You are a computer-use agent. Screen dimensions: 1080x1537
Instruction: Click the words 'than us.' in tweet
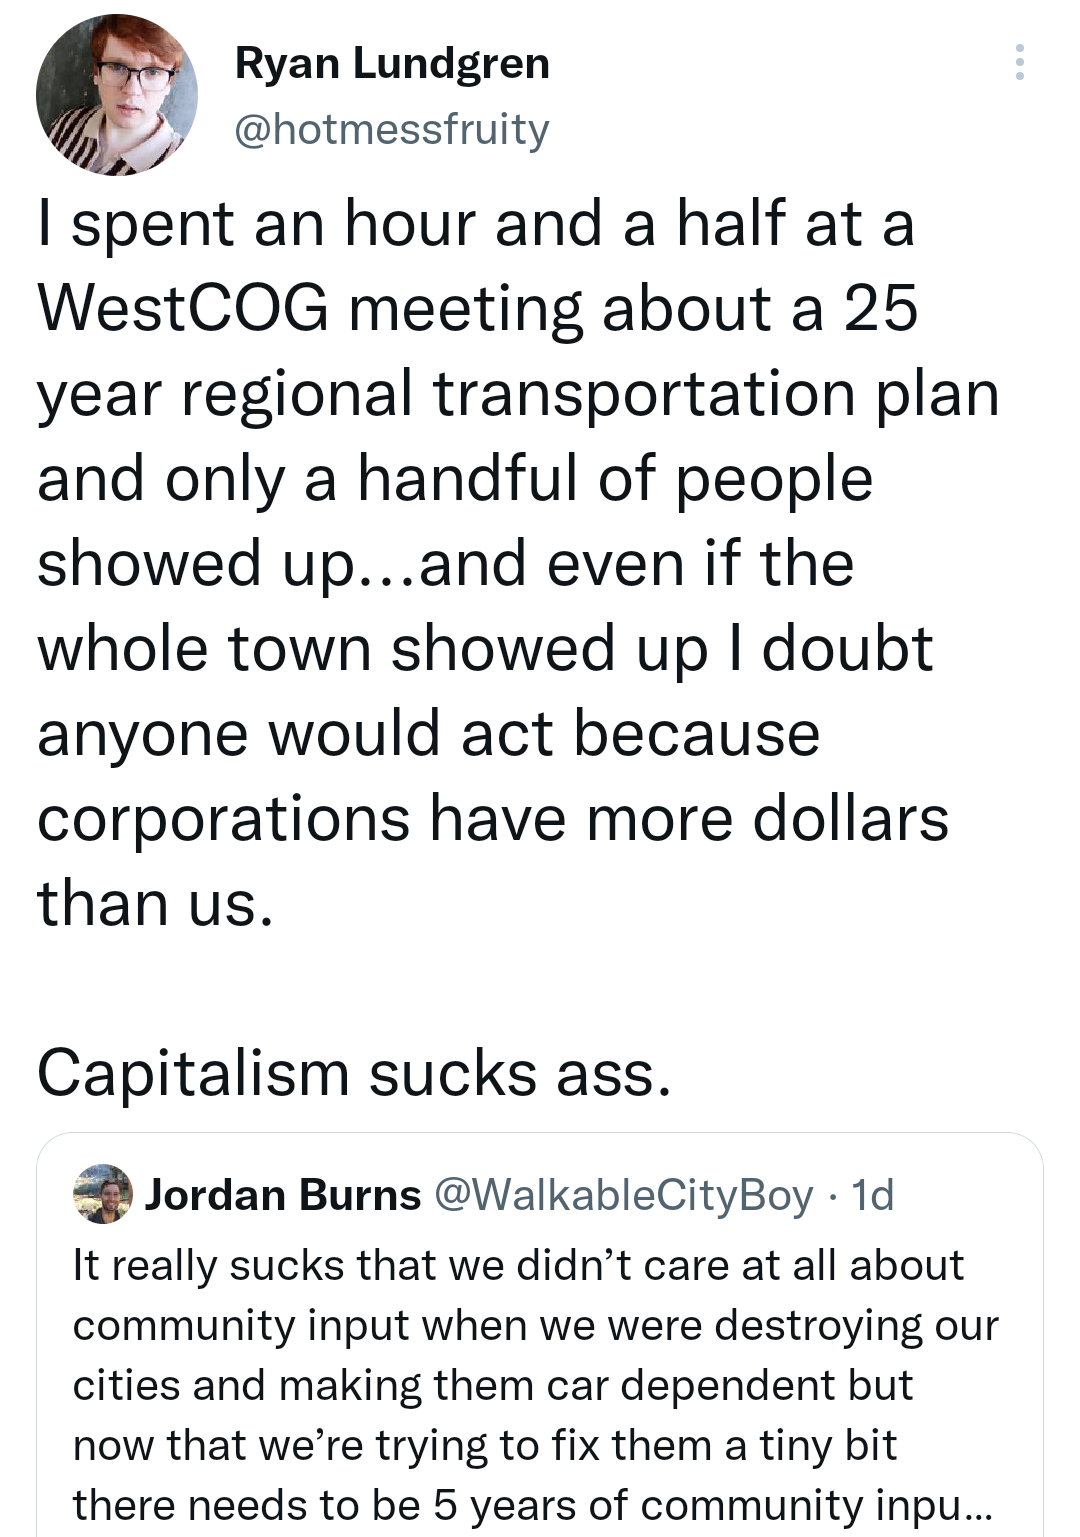155,903
